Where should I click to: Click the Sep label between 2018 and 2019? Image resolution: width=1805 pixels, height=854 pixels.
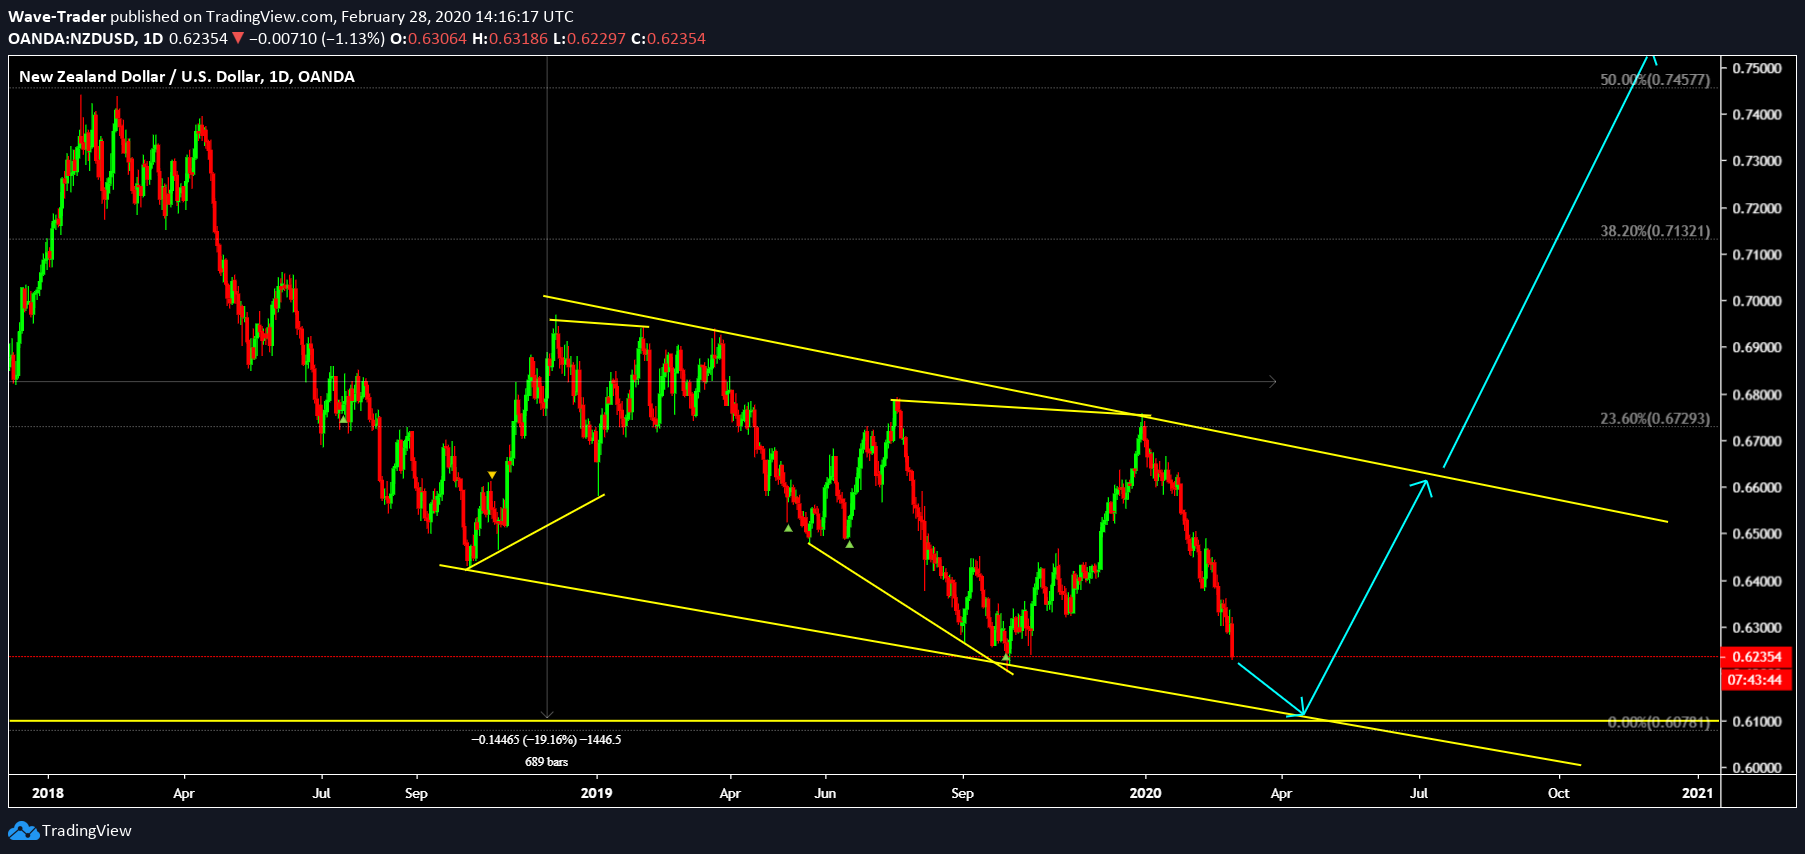point(416,793)
